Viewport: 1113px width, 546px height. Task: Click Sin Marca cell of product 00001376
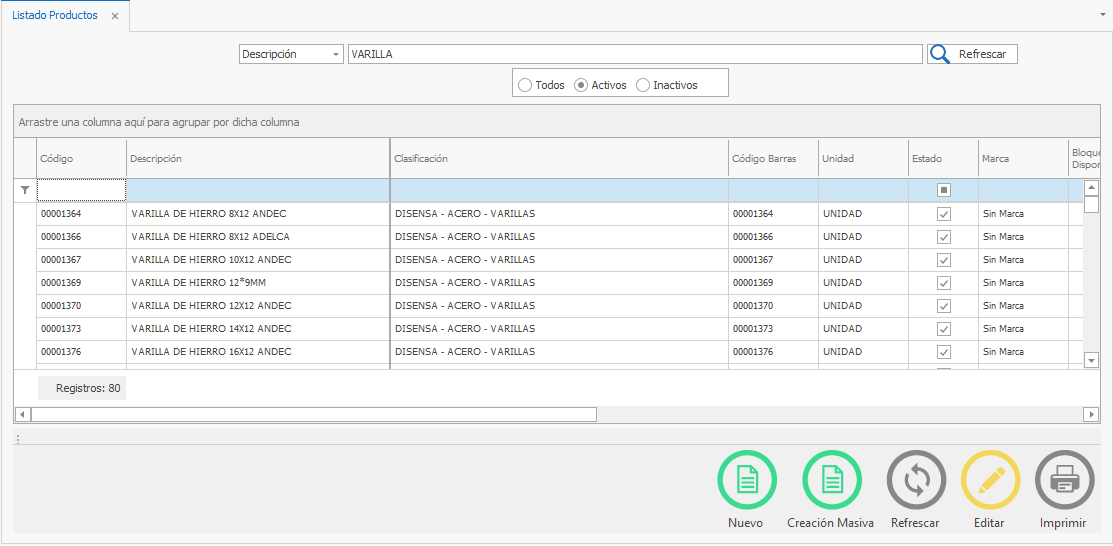[x=1023, y=351]
